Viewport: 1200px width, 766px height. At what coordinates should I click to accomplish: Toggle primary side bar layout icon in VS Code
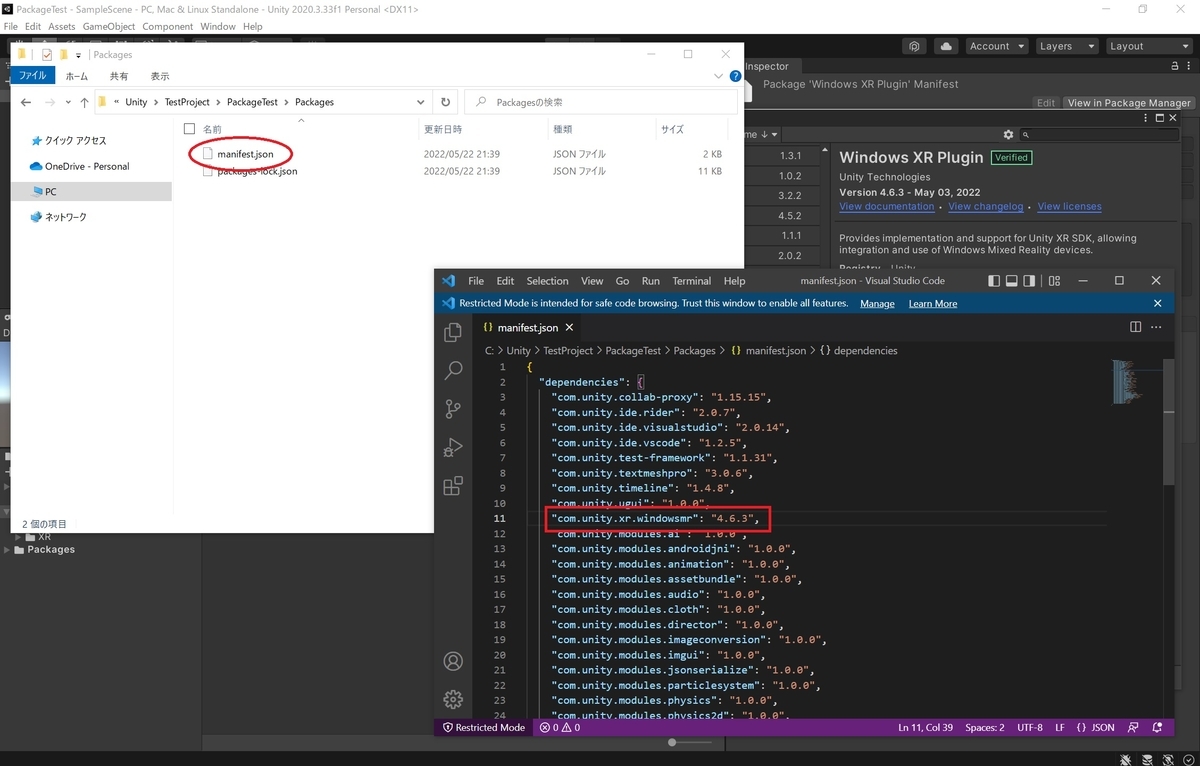pos(994,281)
